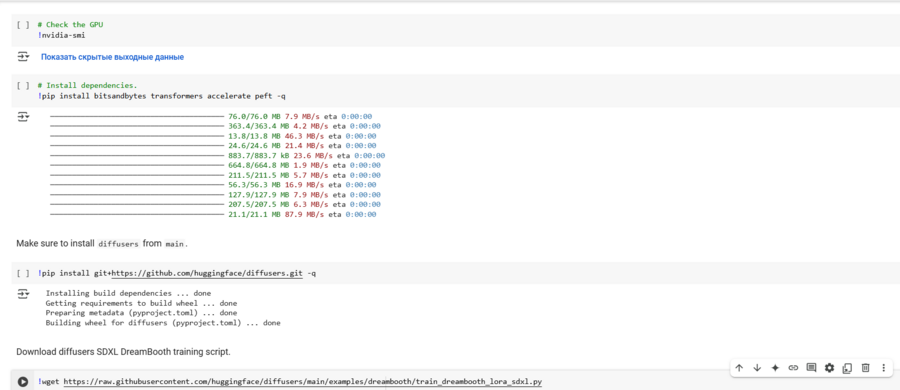This screenshot has width=900, height=390.
Task: Click the '!nvidia-smi' code line
Action: point(62,35)
